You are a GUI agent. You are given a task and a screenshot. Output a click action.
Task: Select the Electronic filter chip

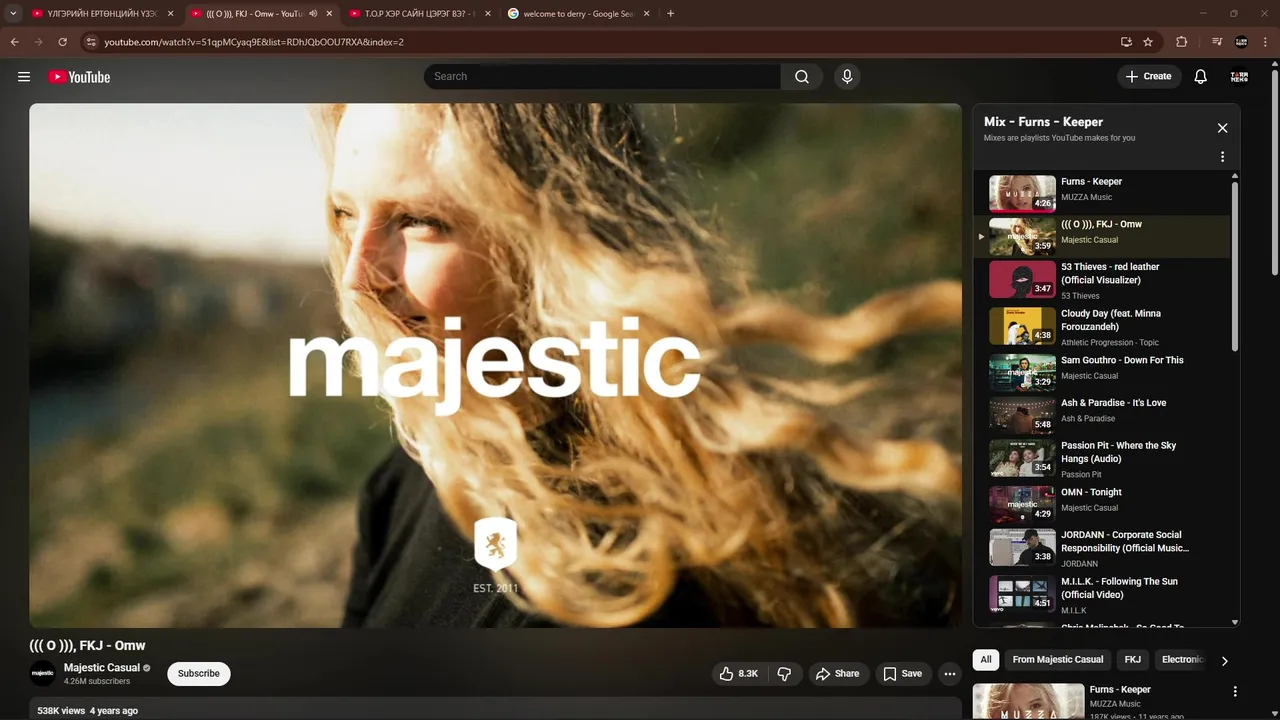click(x=1182, y=660)
